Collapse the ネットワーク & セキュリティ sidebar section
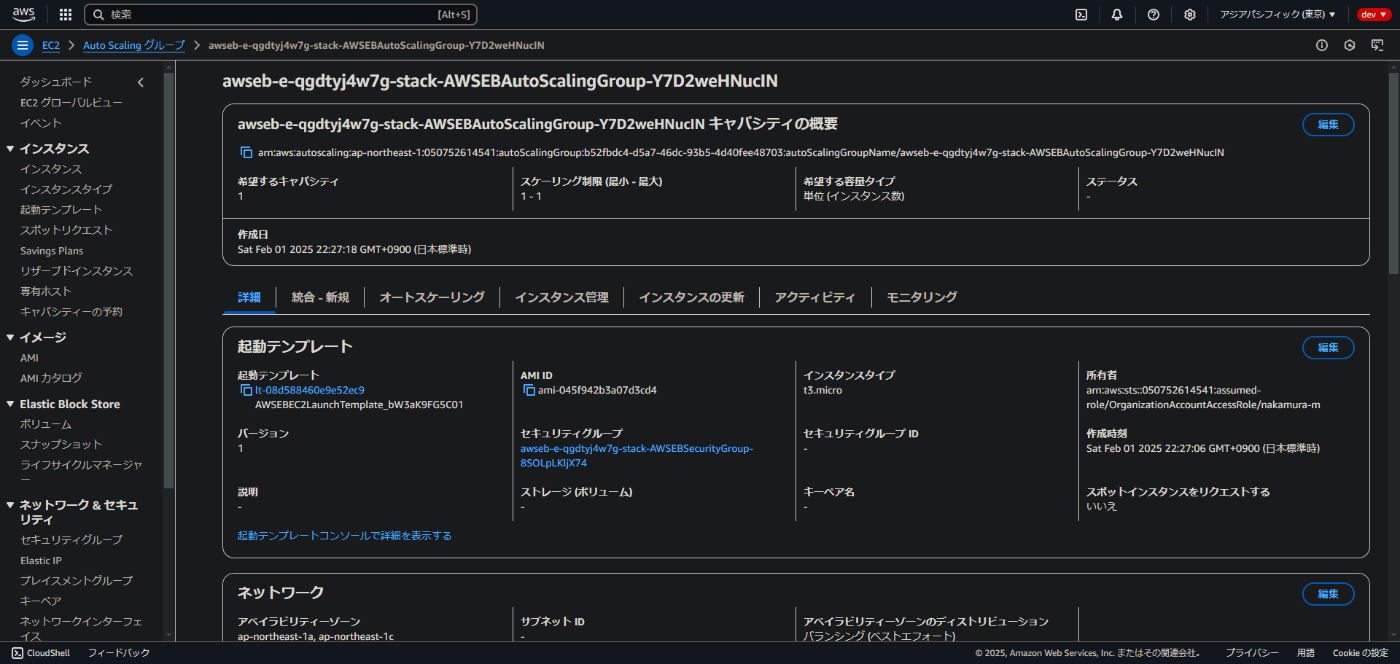This screenshot has height=664, width=1400. pos(10,505)
